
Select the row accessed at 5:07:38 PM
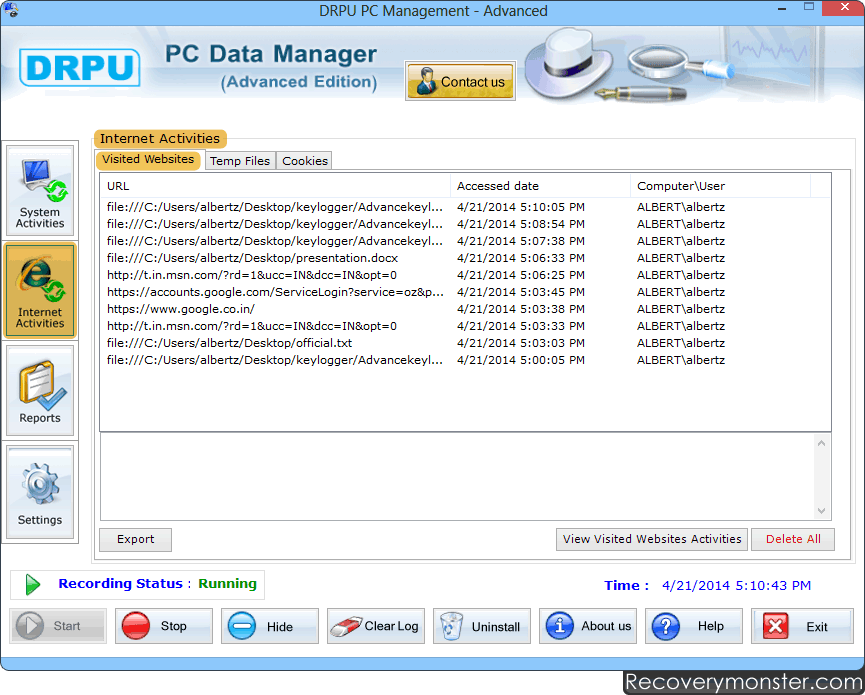click(x=465, y=242)
